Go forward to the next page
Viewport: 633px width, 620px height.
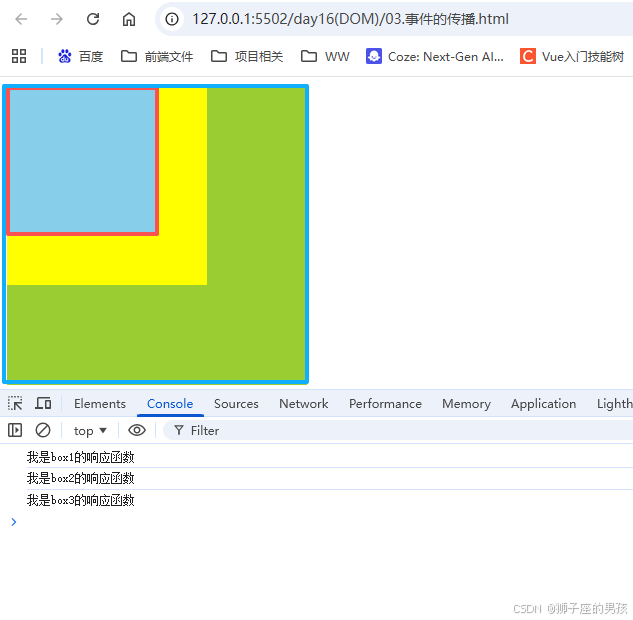tap(57, 19)
